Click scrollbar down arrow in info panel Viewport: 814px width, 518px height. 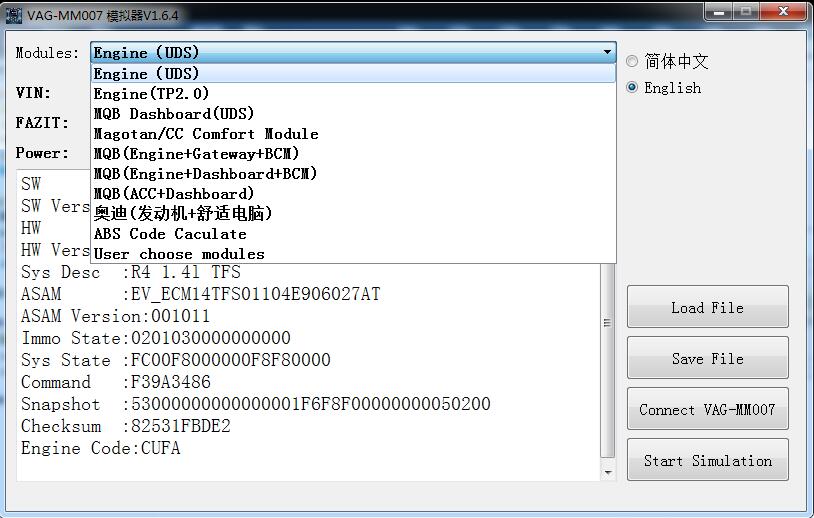click(x=607, y=473)
